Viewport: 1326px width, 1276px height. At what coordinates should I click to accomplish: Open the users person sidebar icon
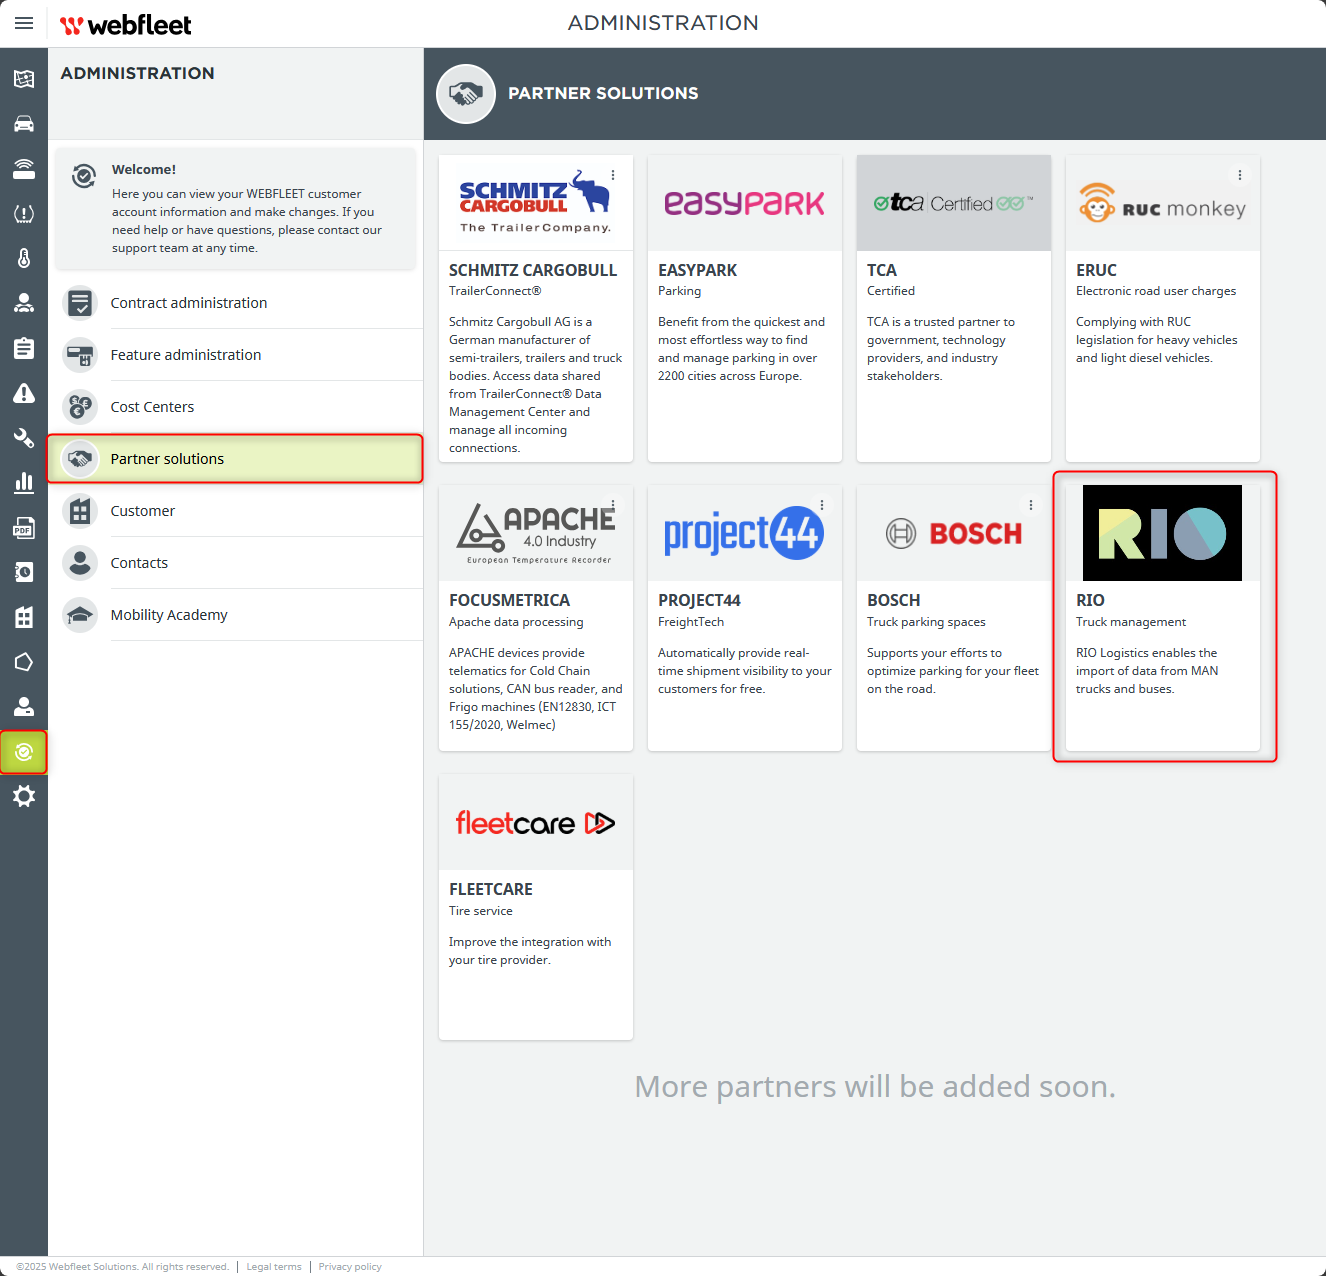24,707
